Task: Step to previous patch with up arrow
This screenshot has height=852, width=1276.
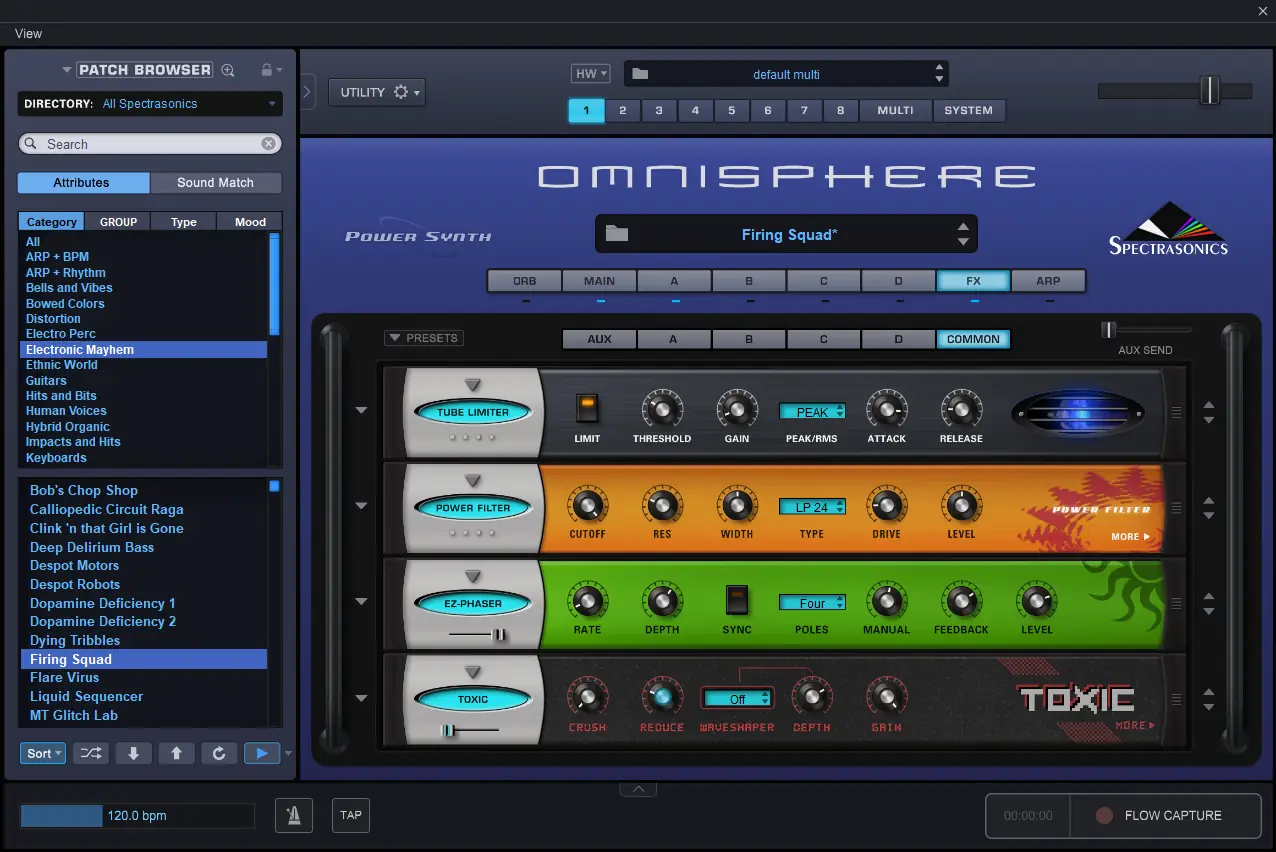Action: coord(176,753)
